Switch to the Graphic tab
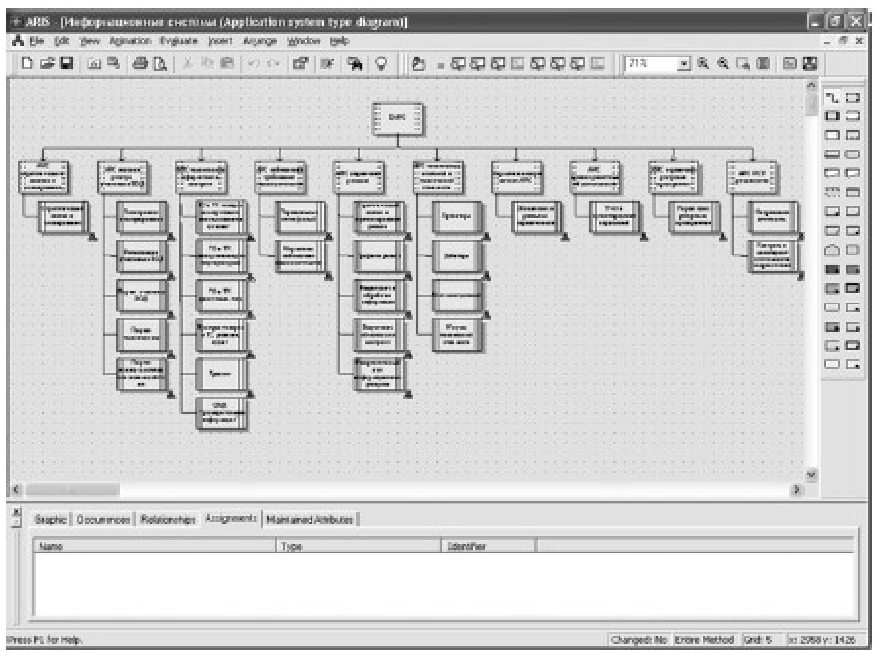Screen dimensions: 883x657 51,520
